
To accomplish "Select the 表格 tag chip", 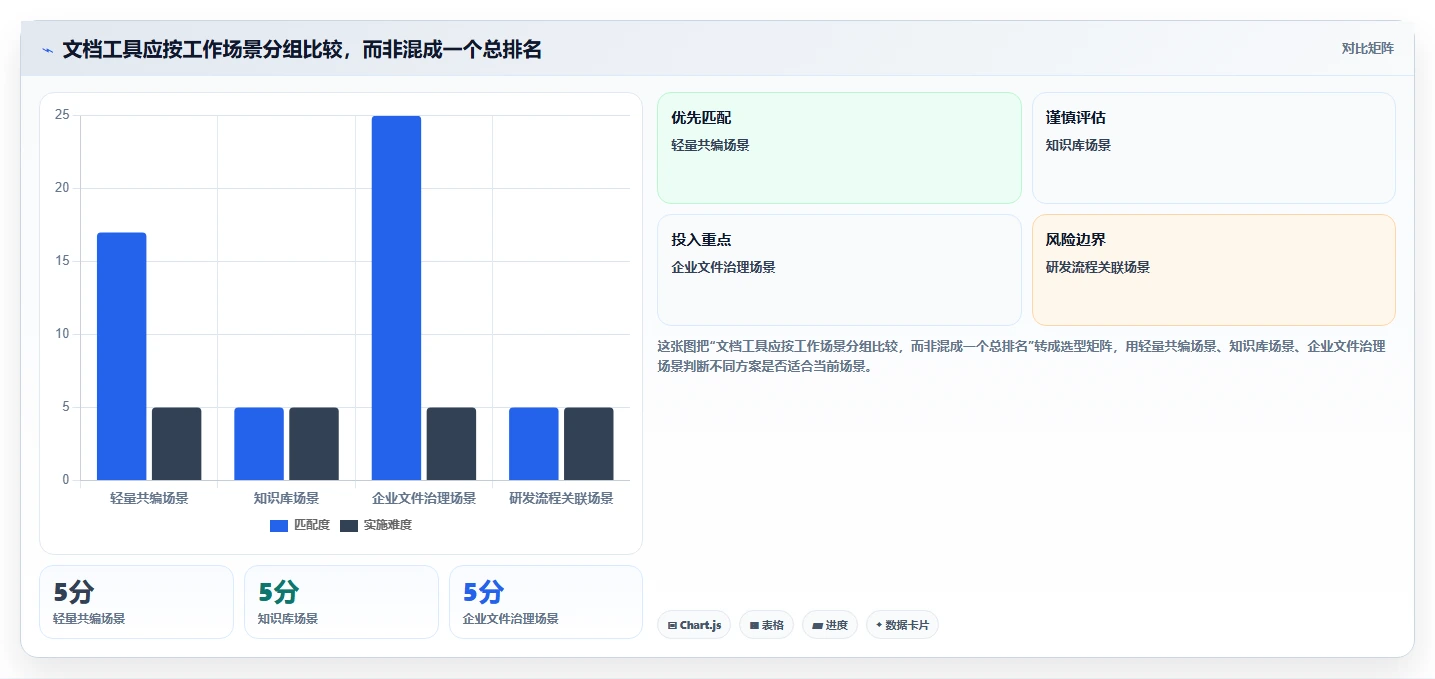I will (x=766, y=625).
